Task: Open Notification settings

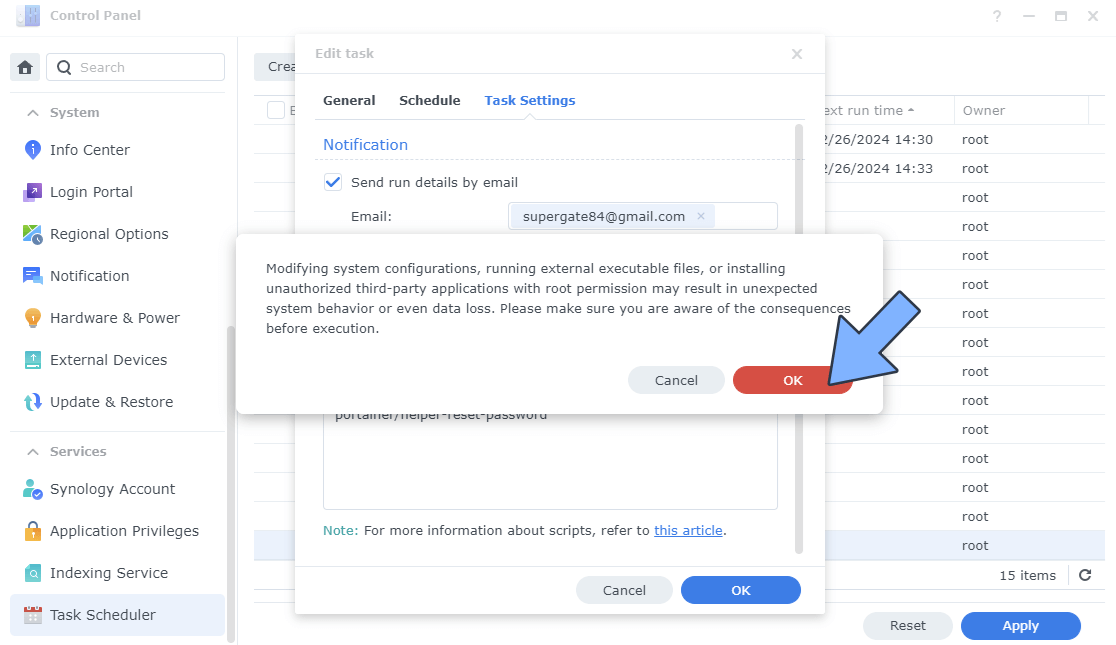Action: [90, 276]
